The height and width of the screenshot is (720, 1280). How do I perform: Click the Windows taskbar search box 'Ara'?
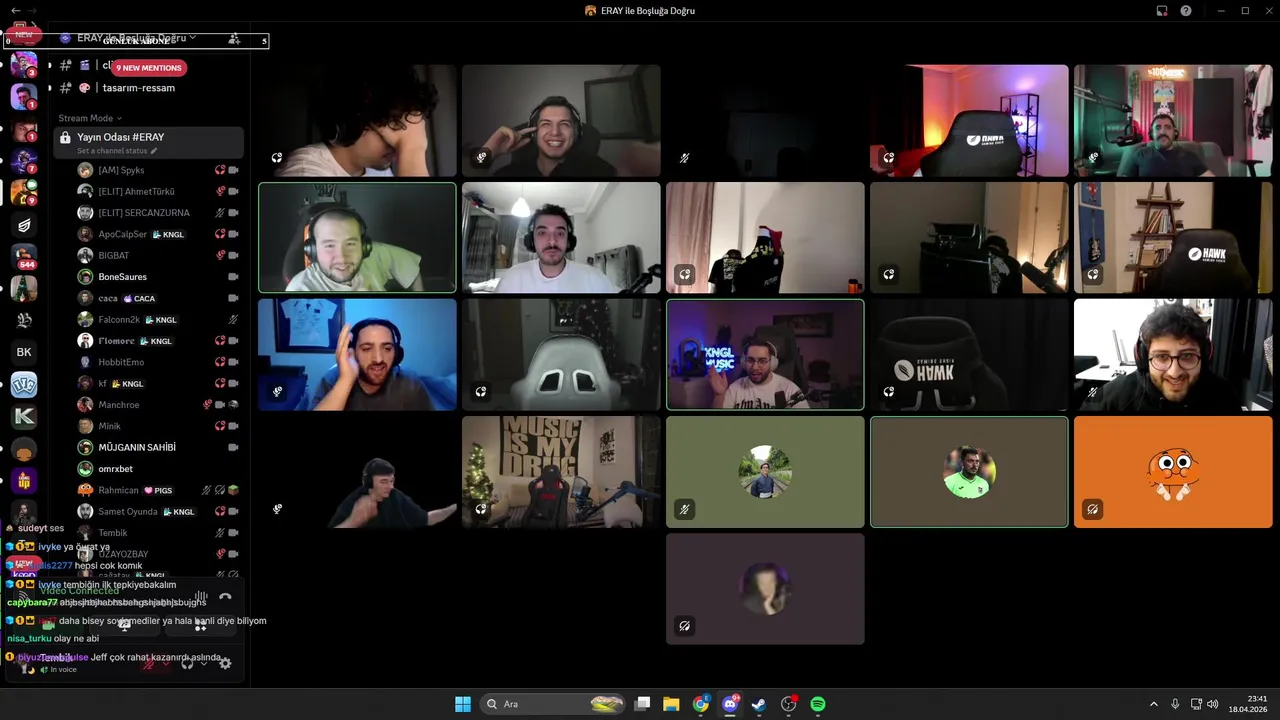point(554,704)
